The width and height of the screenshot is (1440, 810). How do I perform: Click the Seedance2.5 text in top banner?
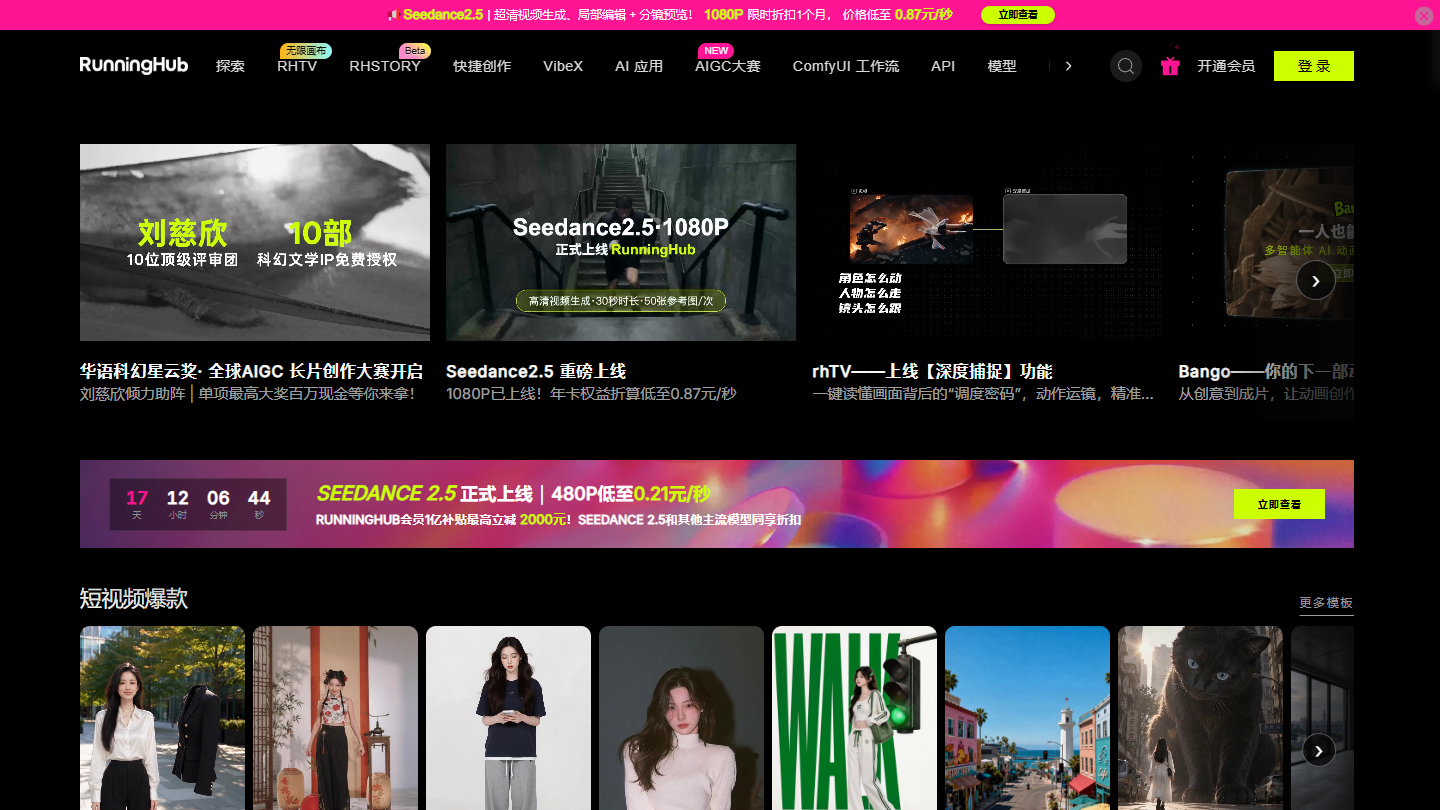pyautogui.click(x=443, y=15)
